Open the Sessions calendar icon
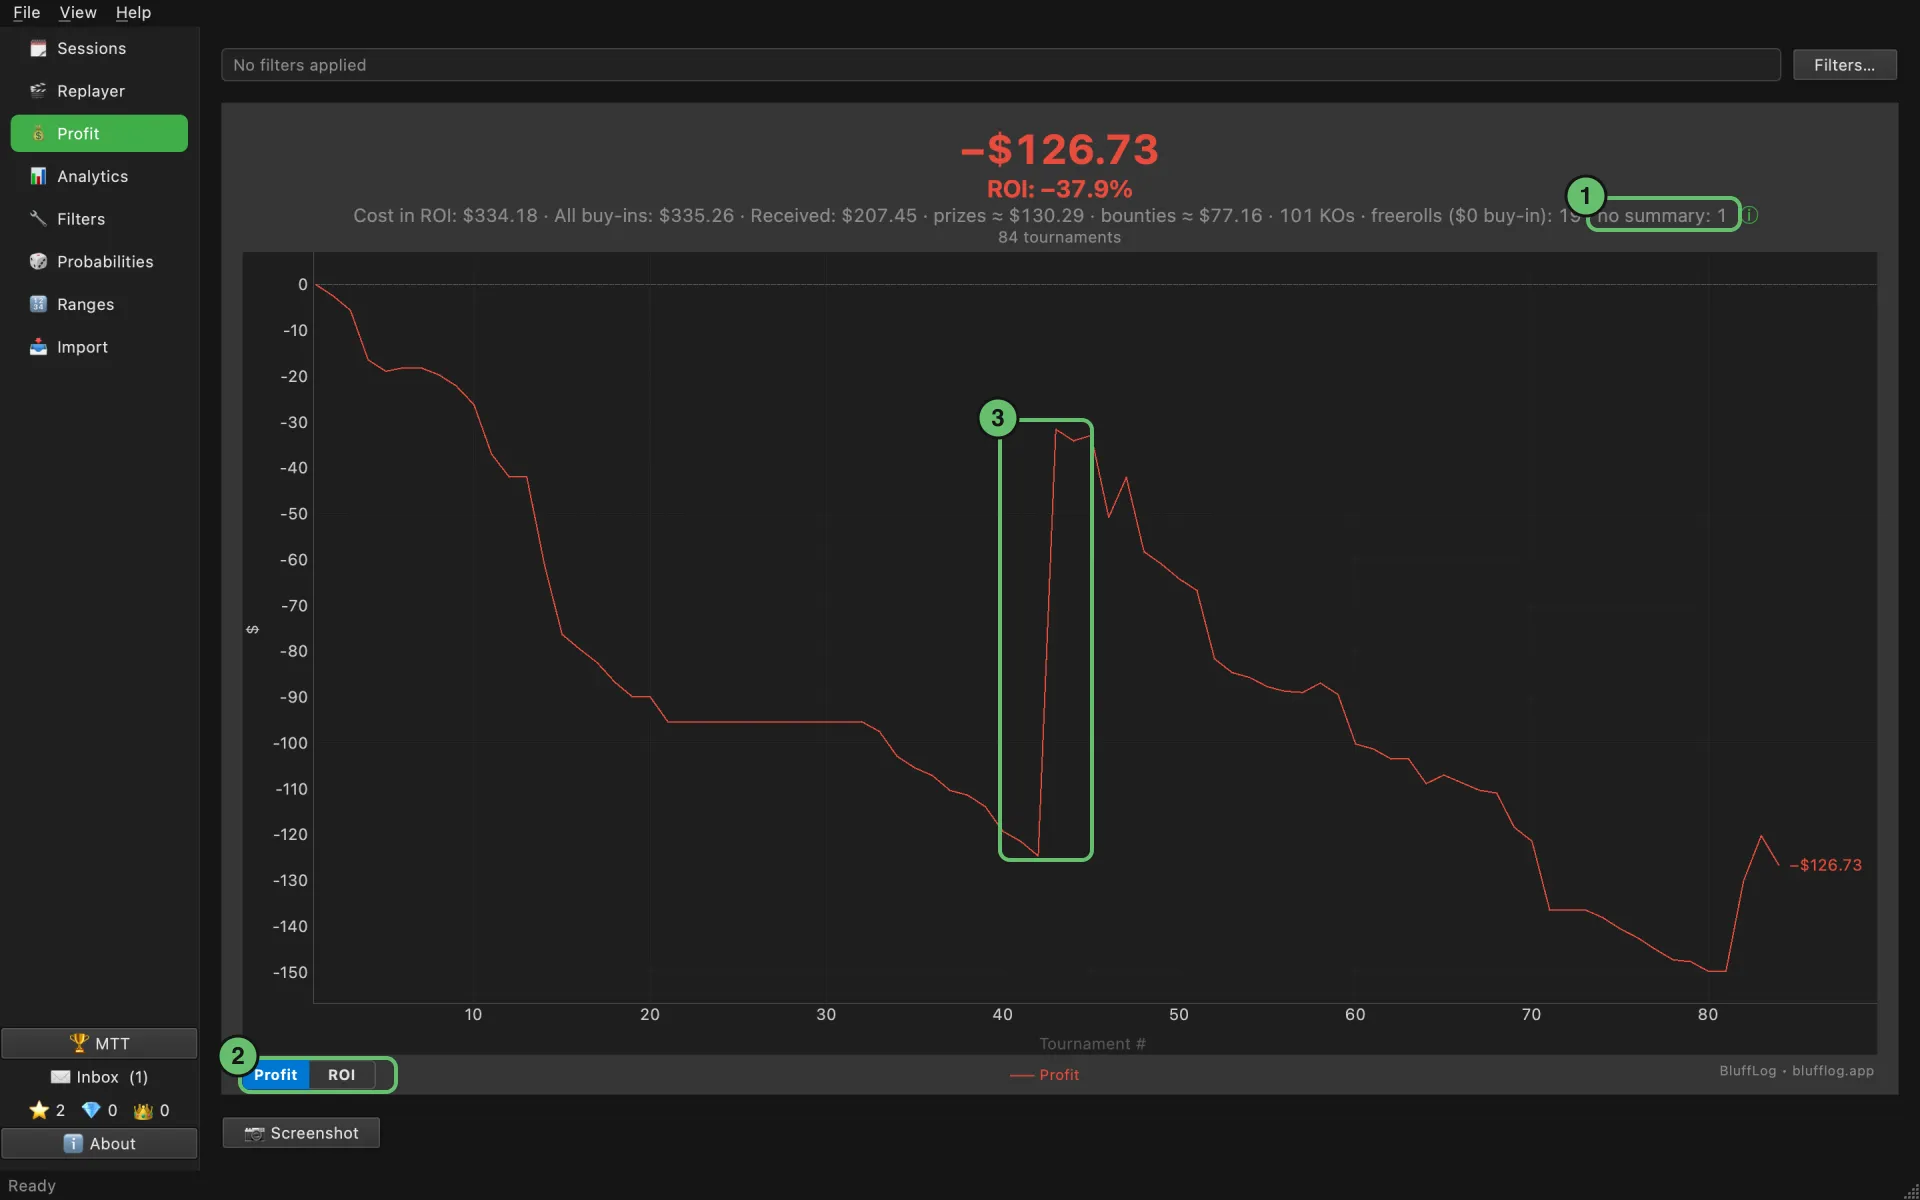 [38, 48]
